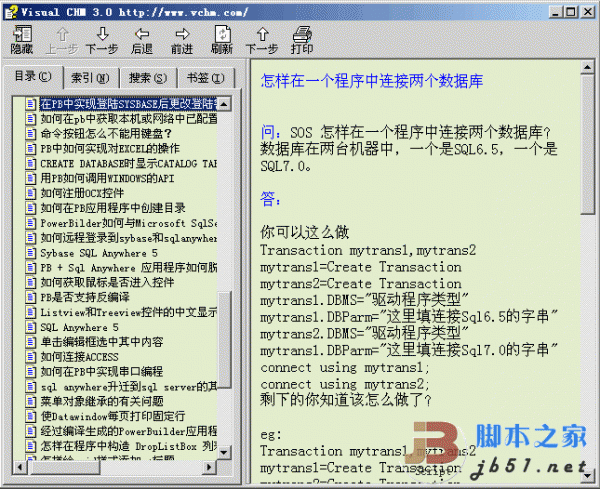Click the line connect using mytrans1;
Viewport: 600px width, 489px height.
tap(345, 368)
